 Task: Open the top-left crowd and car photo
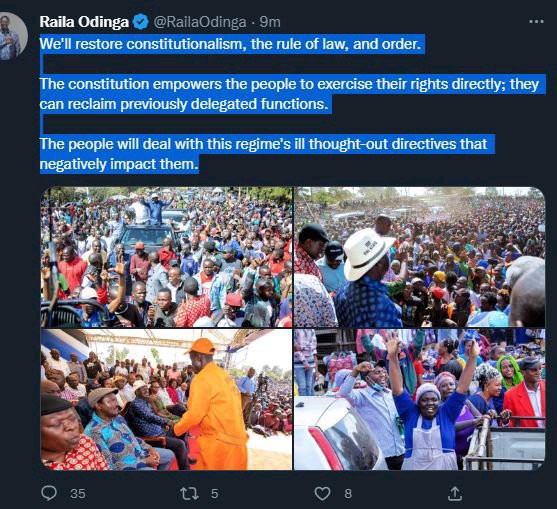[167, 257]
